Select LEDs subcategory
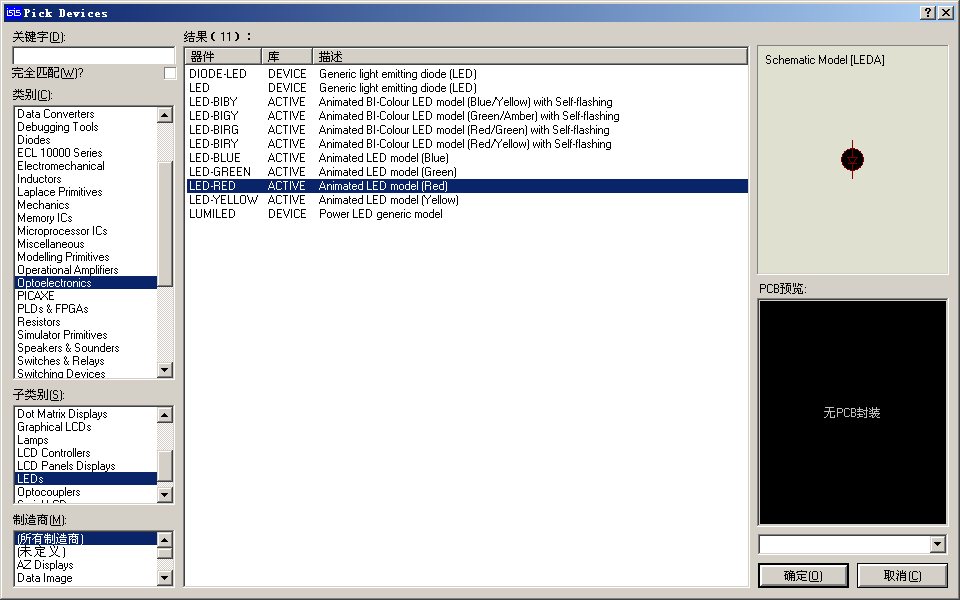 pyautogui.click(x=86, y=479)
